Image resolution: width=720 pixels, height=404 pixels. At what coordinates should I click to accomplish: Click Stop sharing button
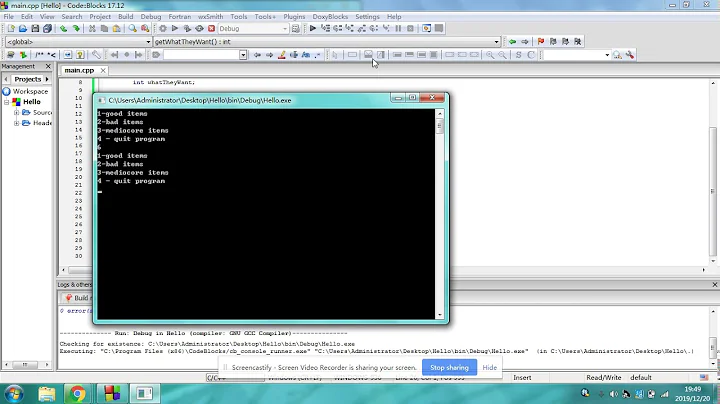click(x=449, y=367)
